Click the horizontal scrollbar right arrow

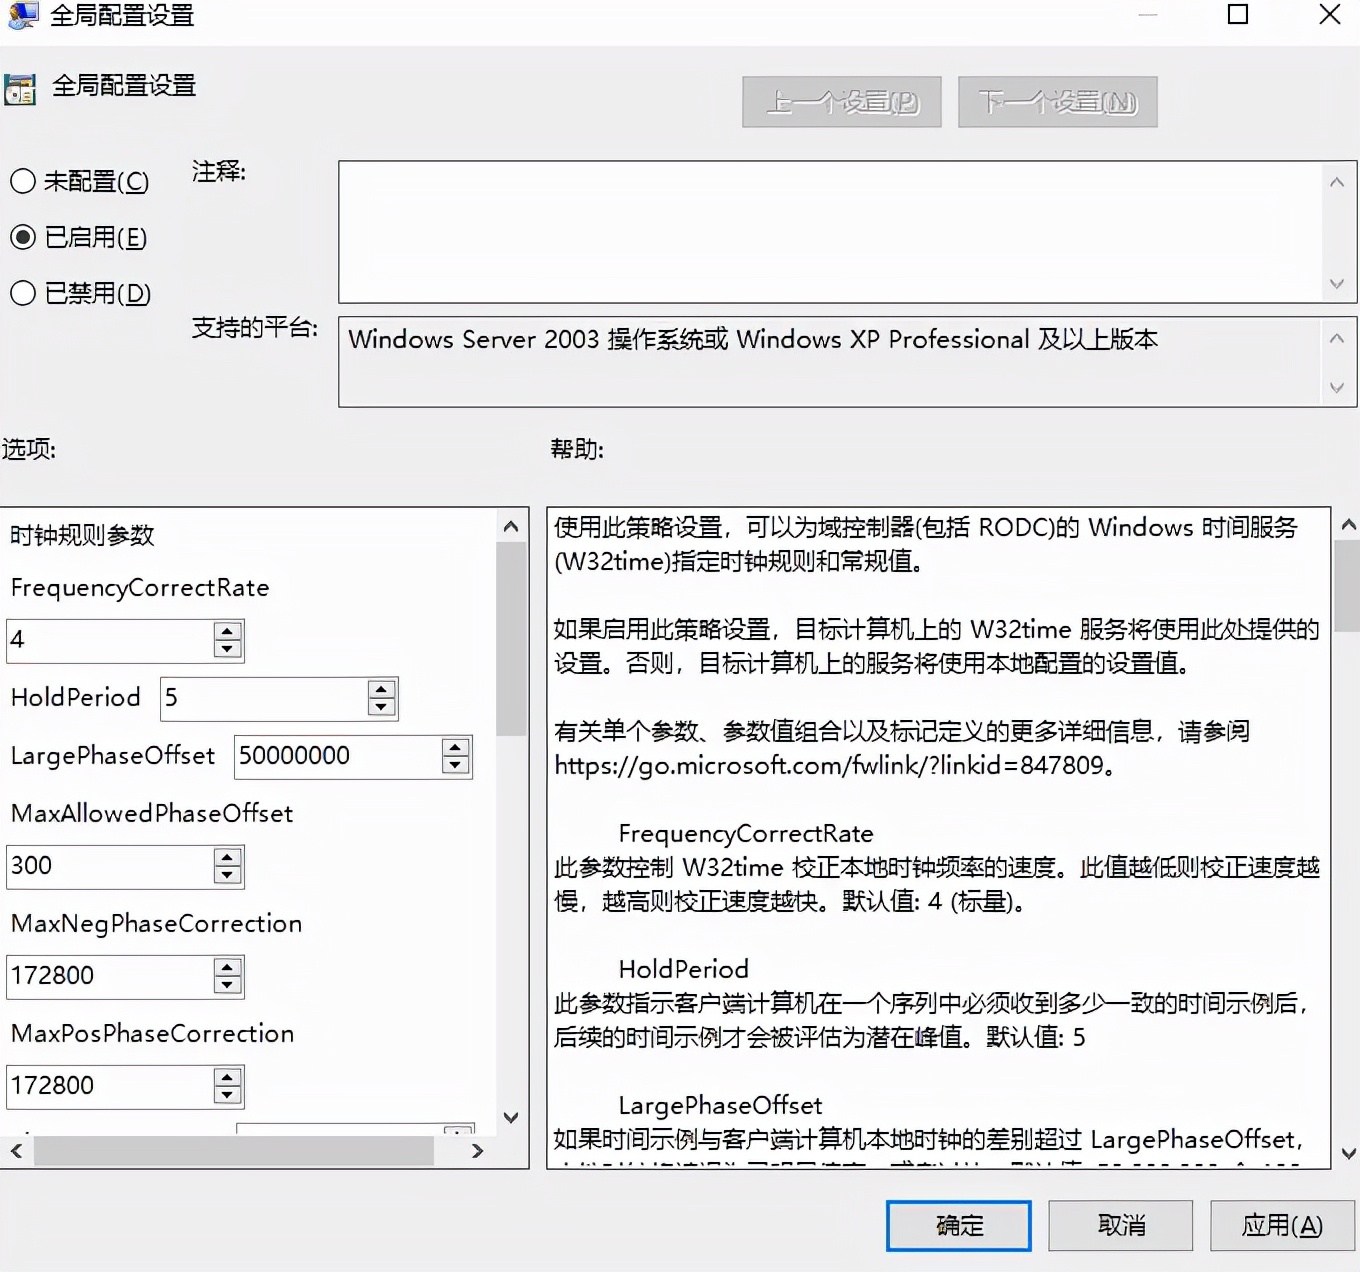click(x=476, y=1151)
